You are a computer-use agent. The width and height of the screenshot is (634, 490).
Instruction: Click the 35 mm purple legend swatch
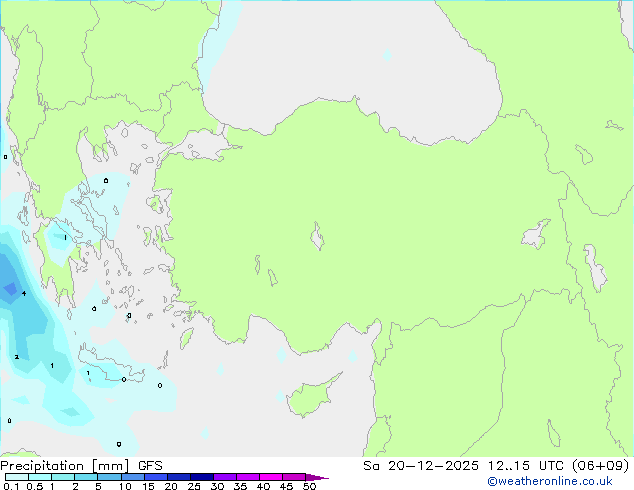tap(247, 477)
